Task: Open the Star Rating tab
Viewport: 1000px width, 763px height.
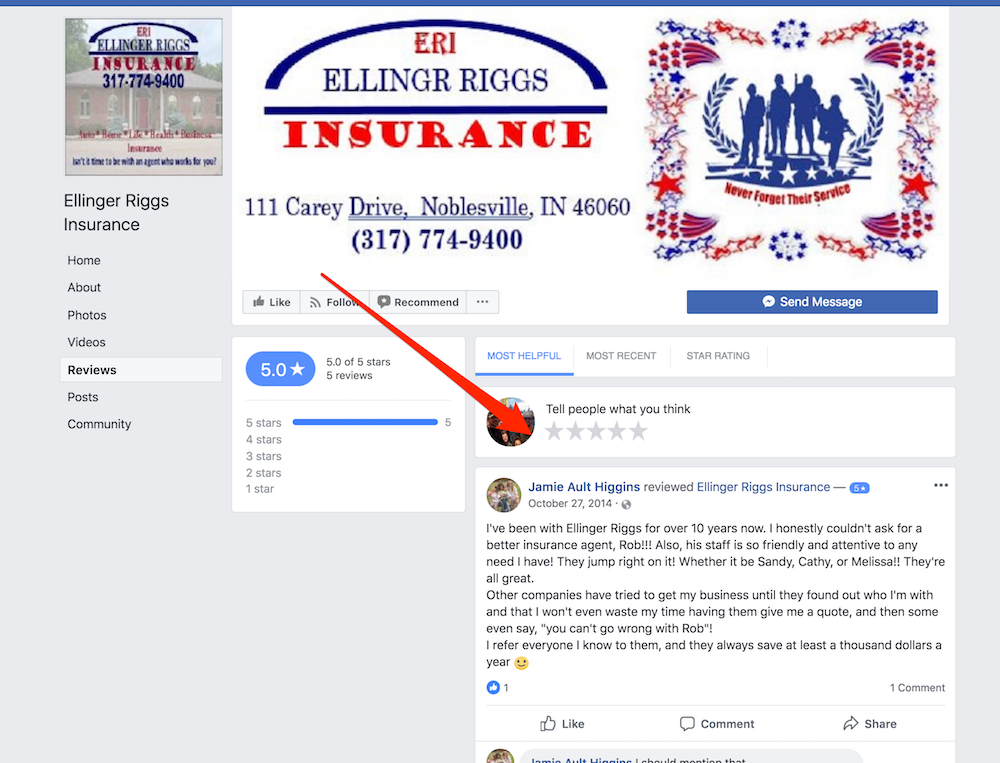Action: (718, 356)
